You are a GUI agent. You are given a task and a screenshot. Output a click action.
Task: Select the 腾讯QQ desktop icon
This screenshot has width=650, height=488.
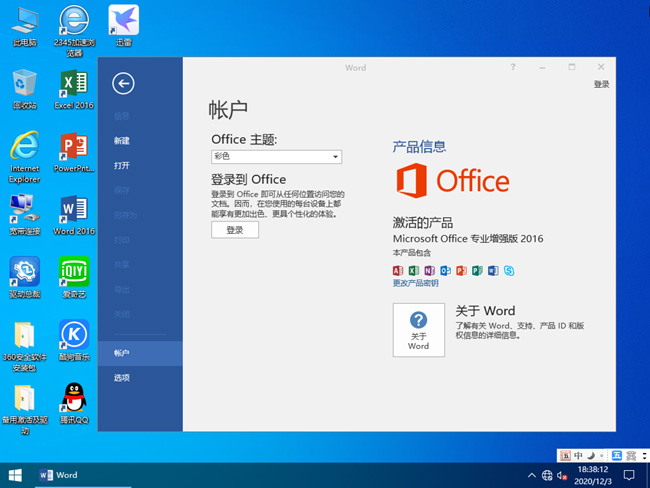tap(74, 403)
